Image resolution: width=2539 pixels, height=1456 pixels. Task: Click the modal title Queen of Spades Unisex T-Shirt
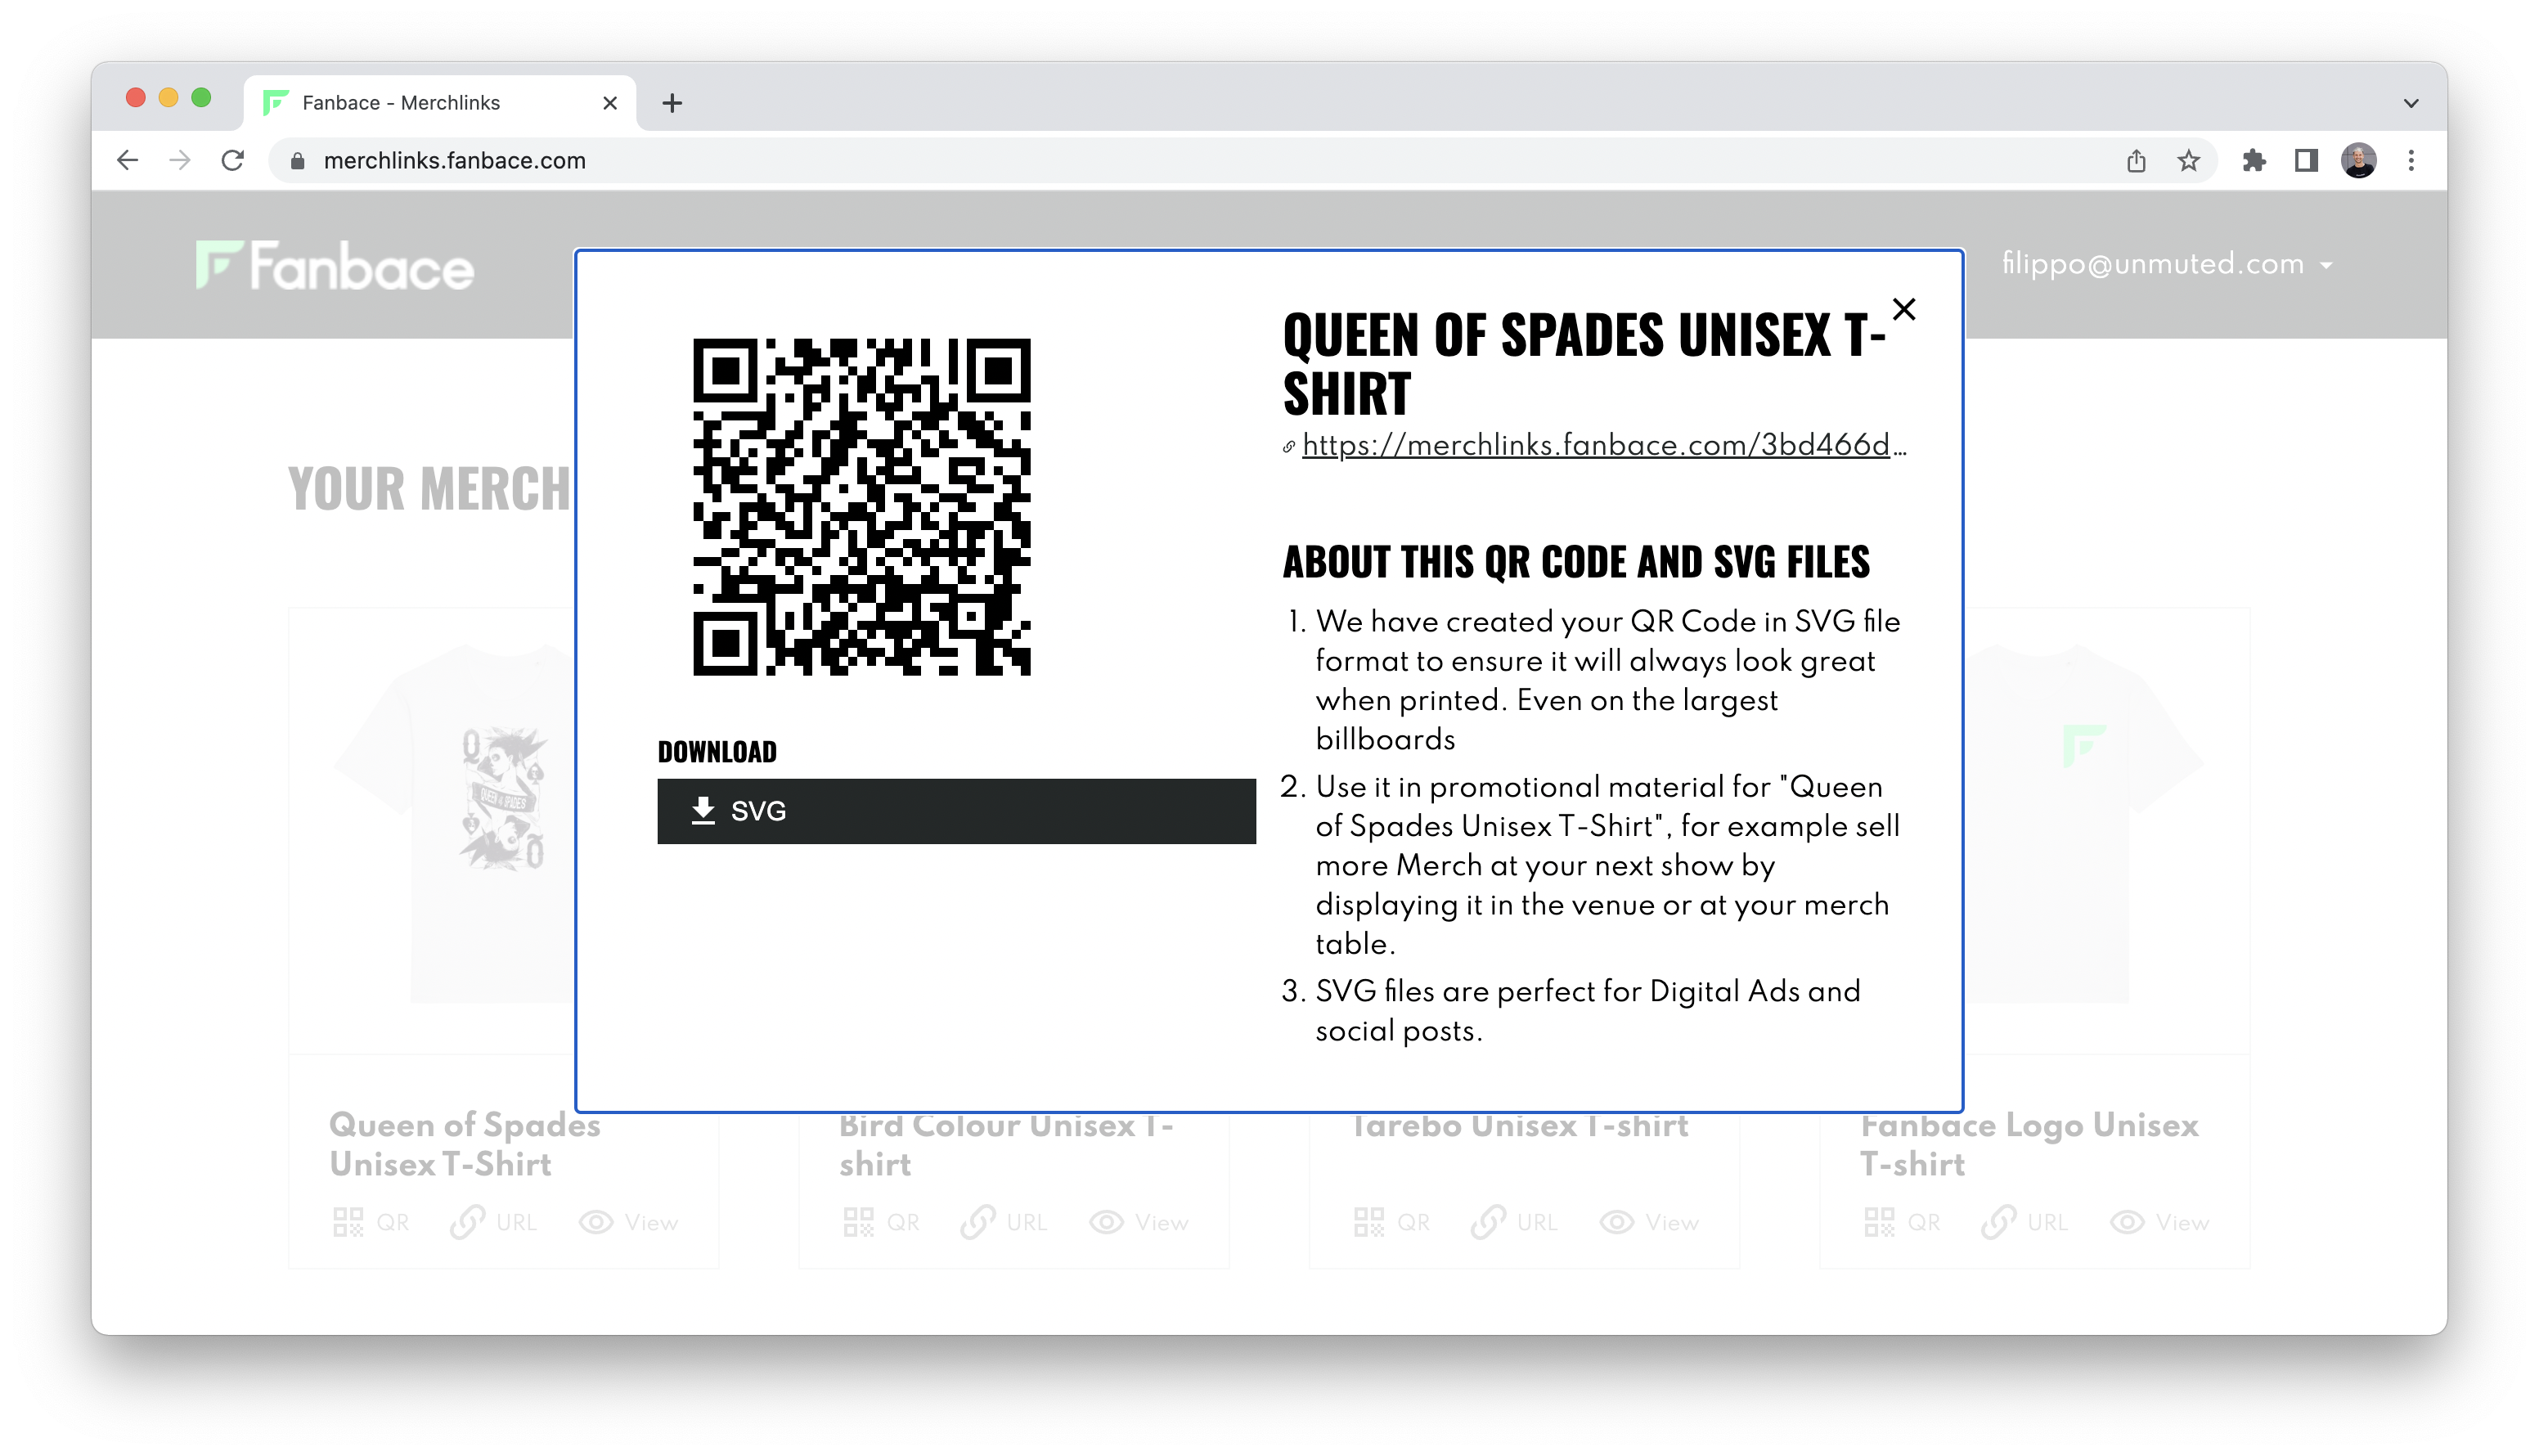pyautogui.click(x=1584, y=362)
